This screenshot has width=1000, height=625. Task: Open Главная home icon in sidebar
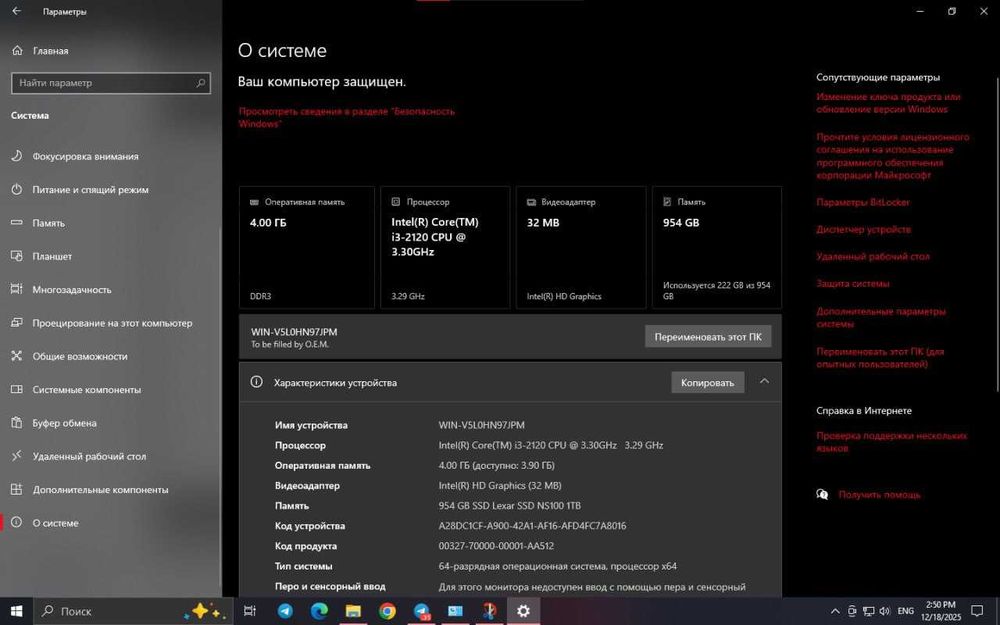click(x=17, y=50)
